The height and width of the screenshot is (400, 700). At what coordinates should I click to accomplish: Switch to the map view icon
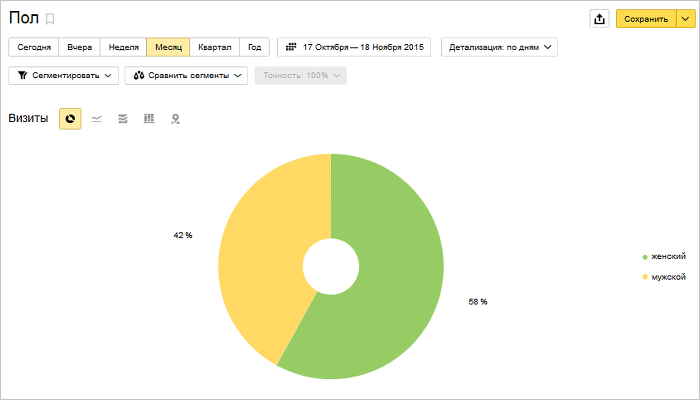(x=175, y=119)
